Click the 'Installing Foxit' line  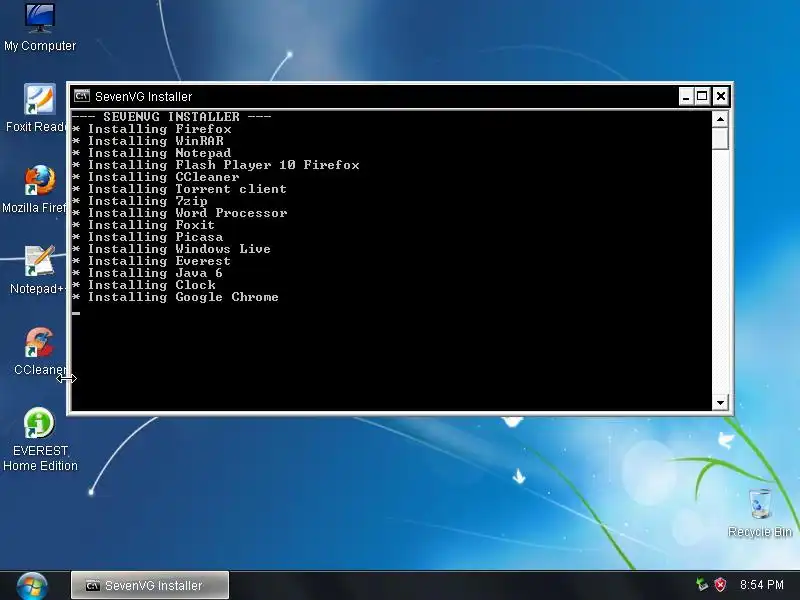click(143, 225)
